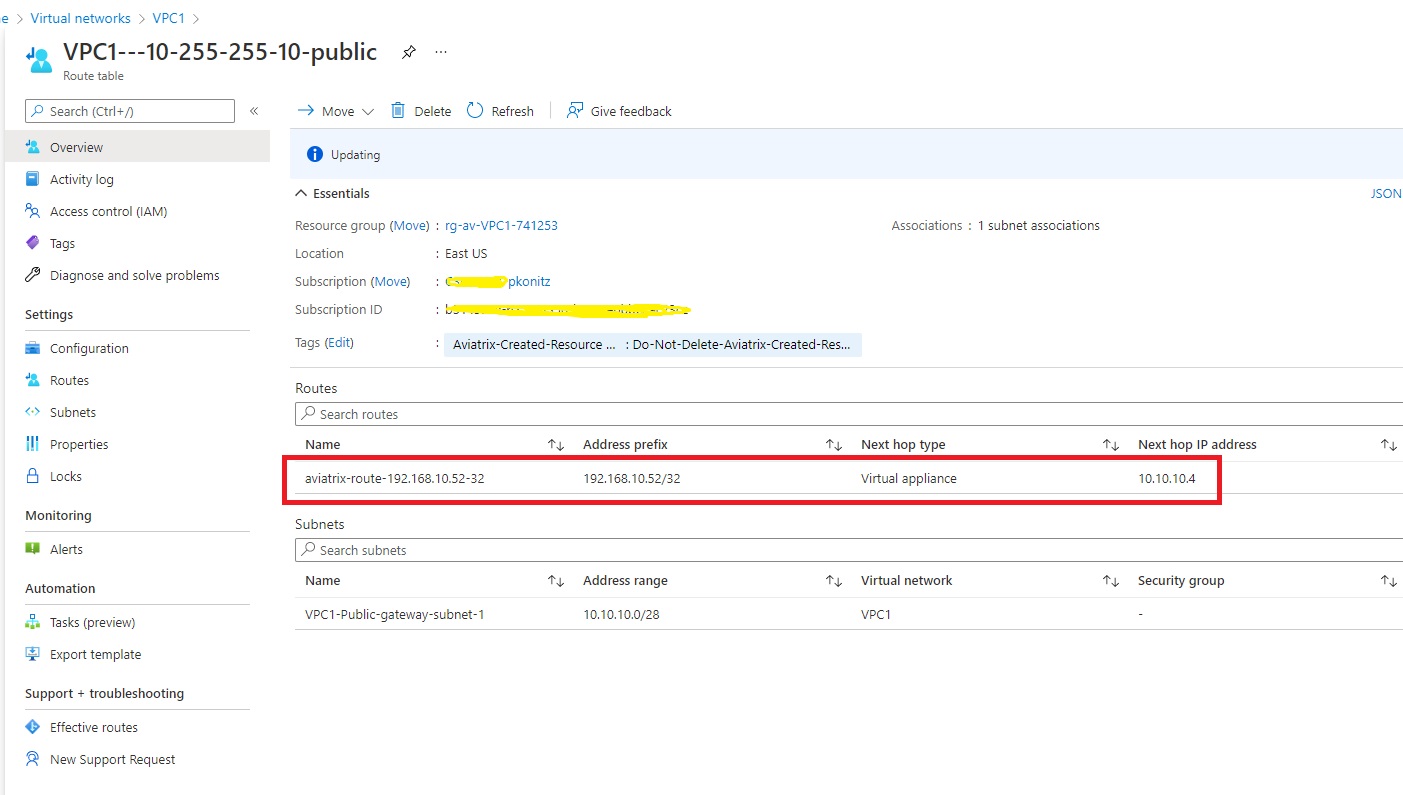Click the Aviatrix-Created-Resource tag chip
Image resolution: width=1403 pixels, height=795 pixels.
click(653, 344)
